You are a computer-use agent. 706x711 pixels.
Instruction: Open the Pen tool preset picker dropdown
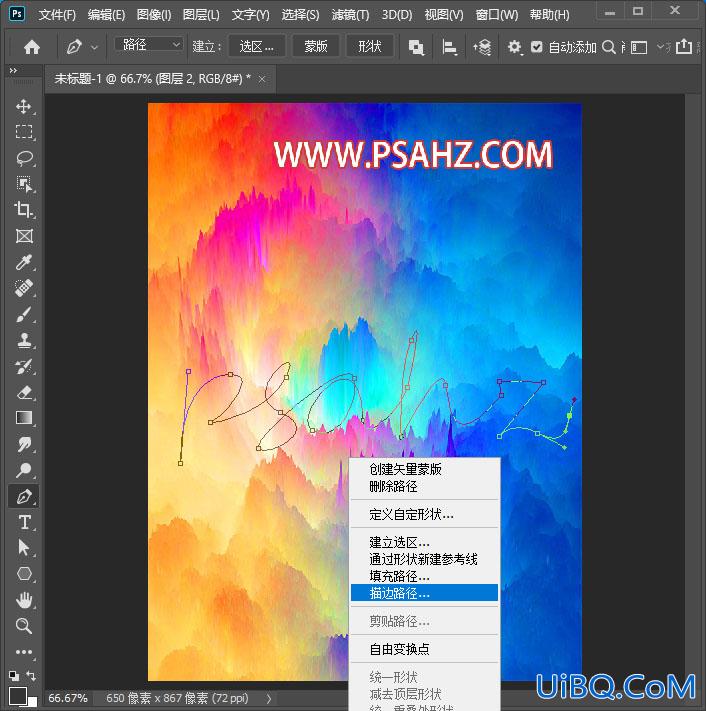click(94, 47)
